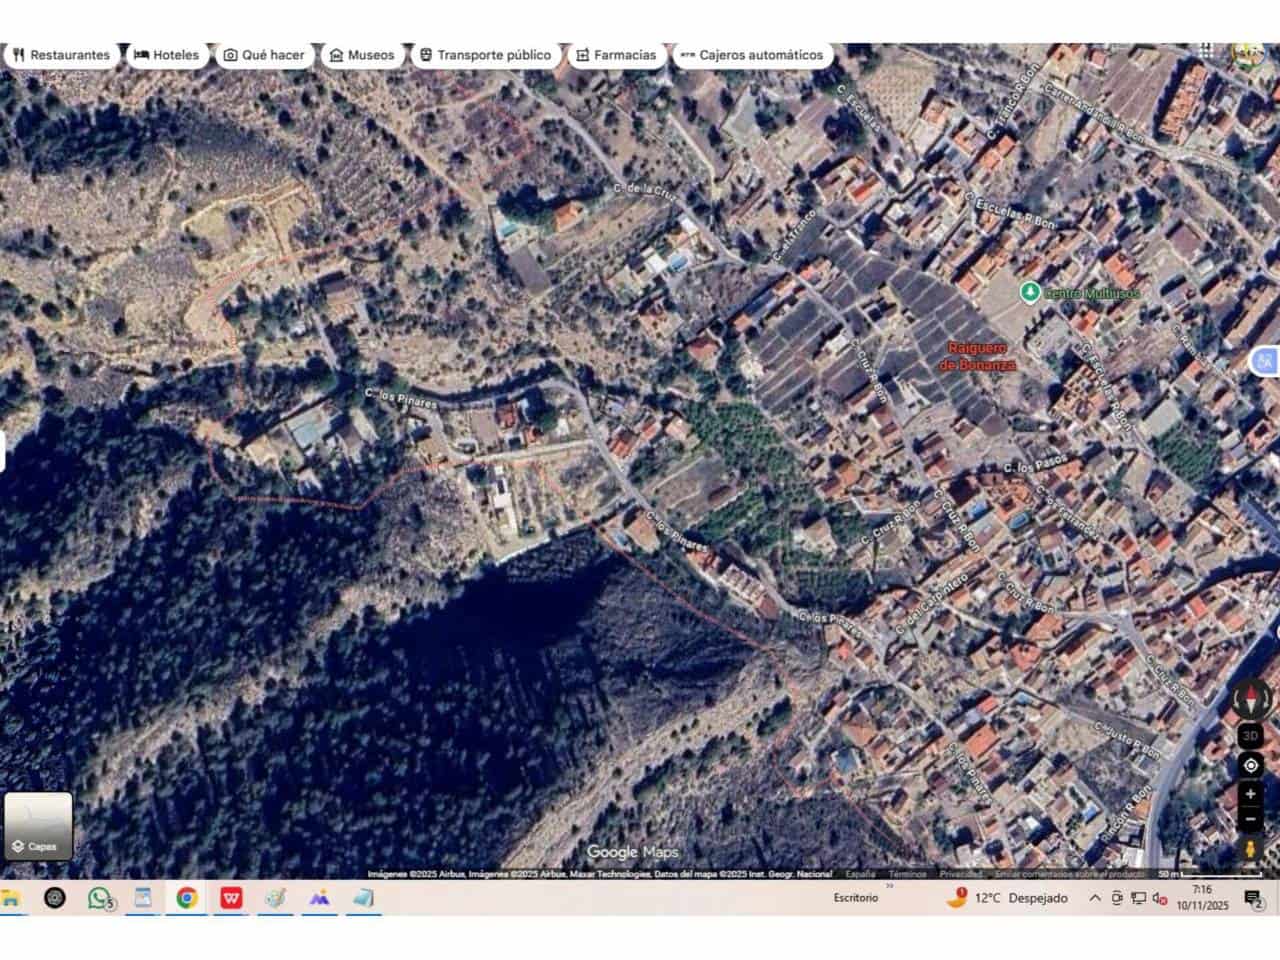Click the compass to reset north
Image resolution: width=1280 pixels, height=960 pixels.
[x=1250, y=698]
